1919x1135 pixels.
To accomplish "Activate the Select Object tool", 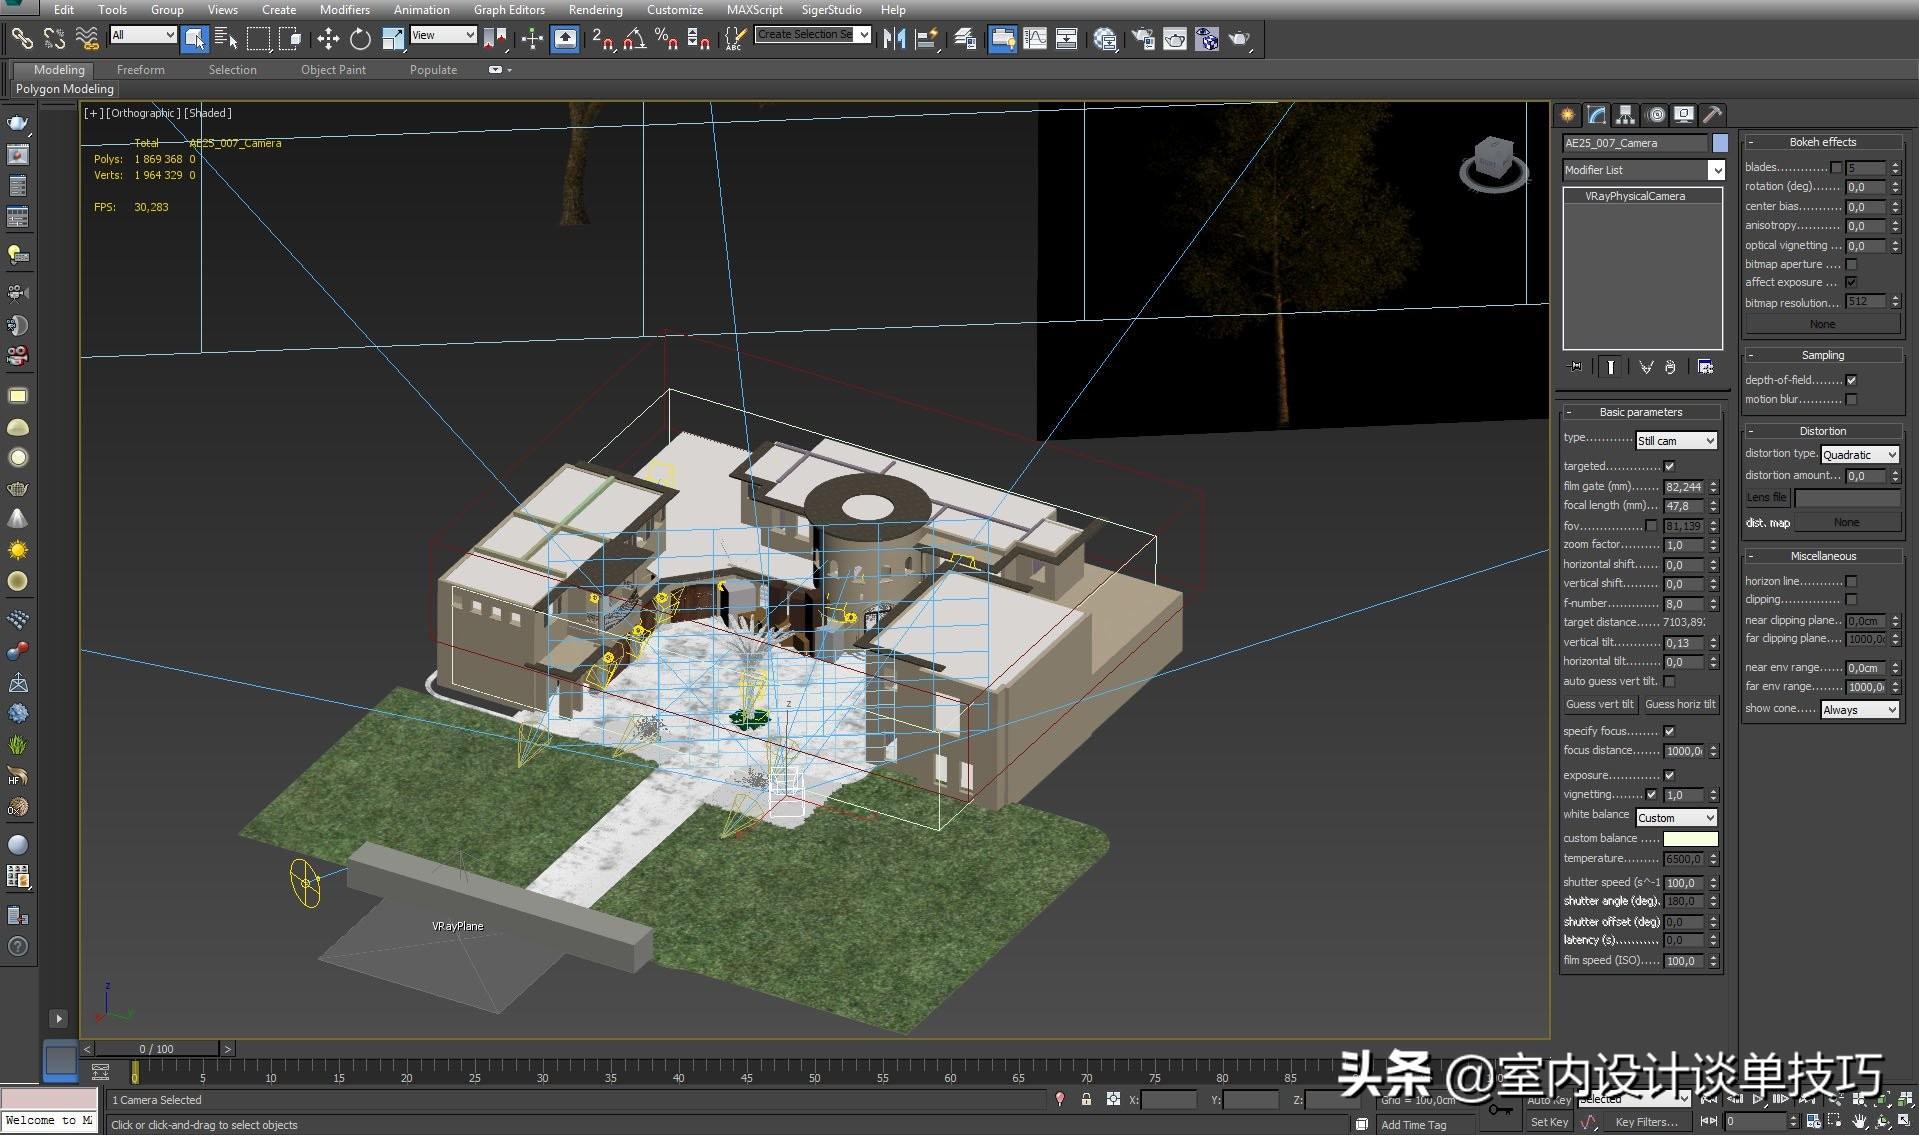I will pyautogui.click(x=195, y=39).
